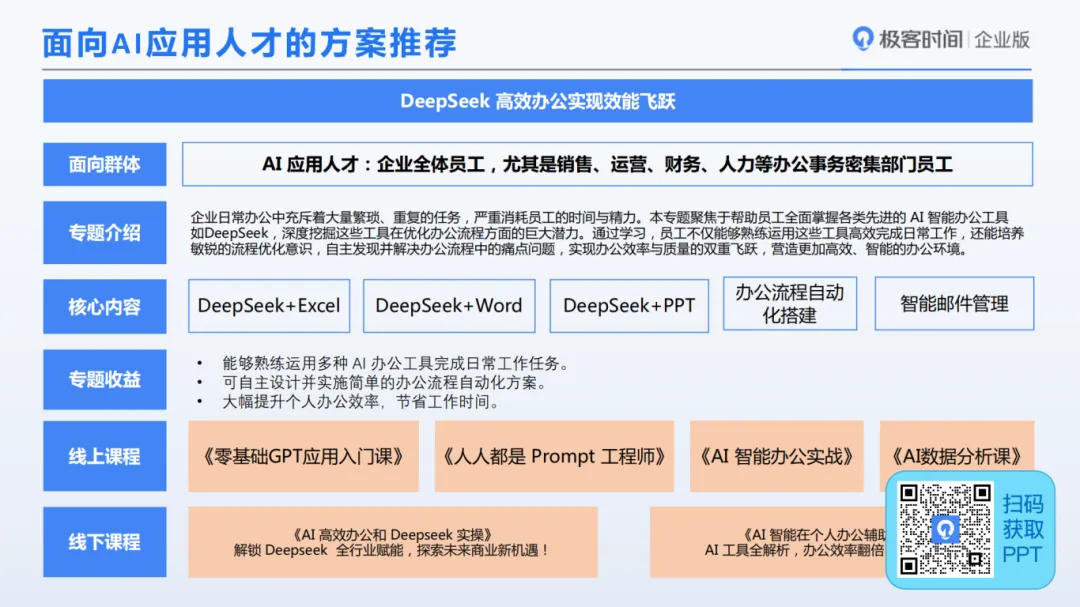Click the 智能邮件管理 box
This screenshot has height=607, width=1080.
tap(954, 304)
